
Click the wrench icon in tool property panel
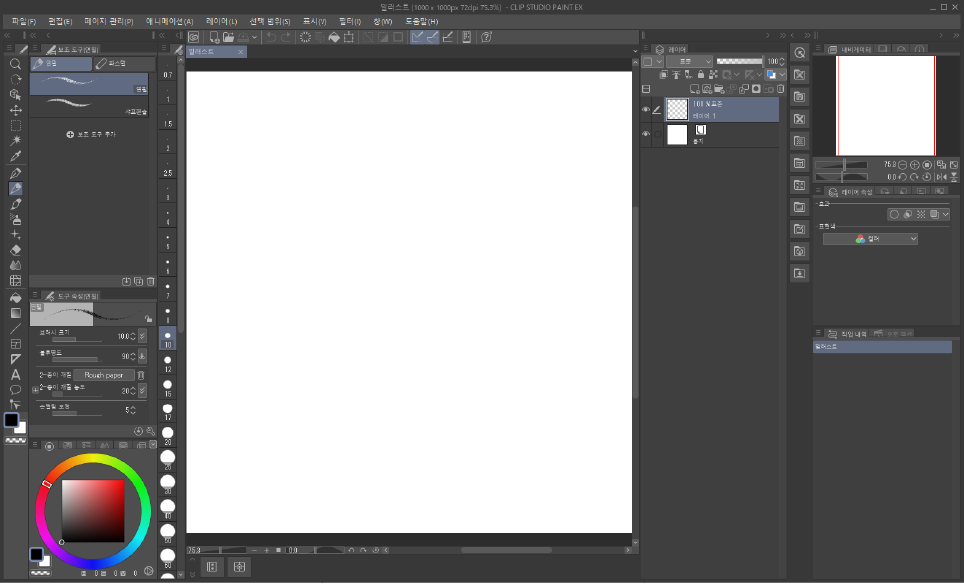[x=151, y=432]
